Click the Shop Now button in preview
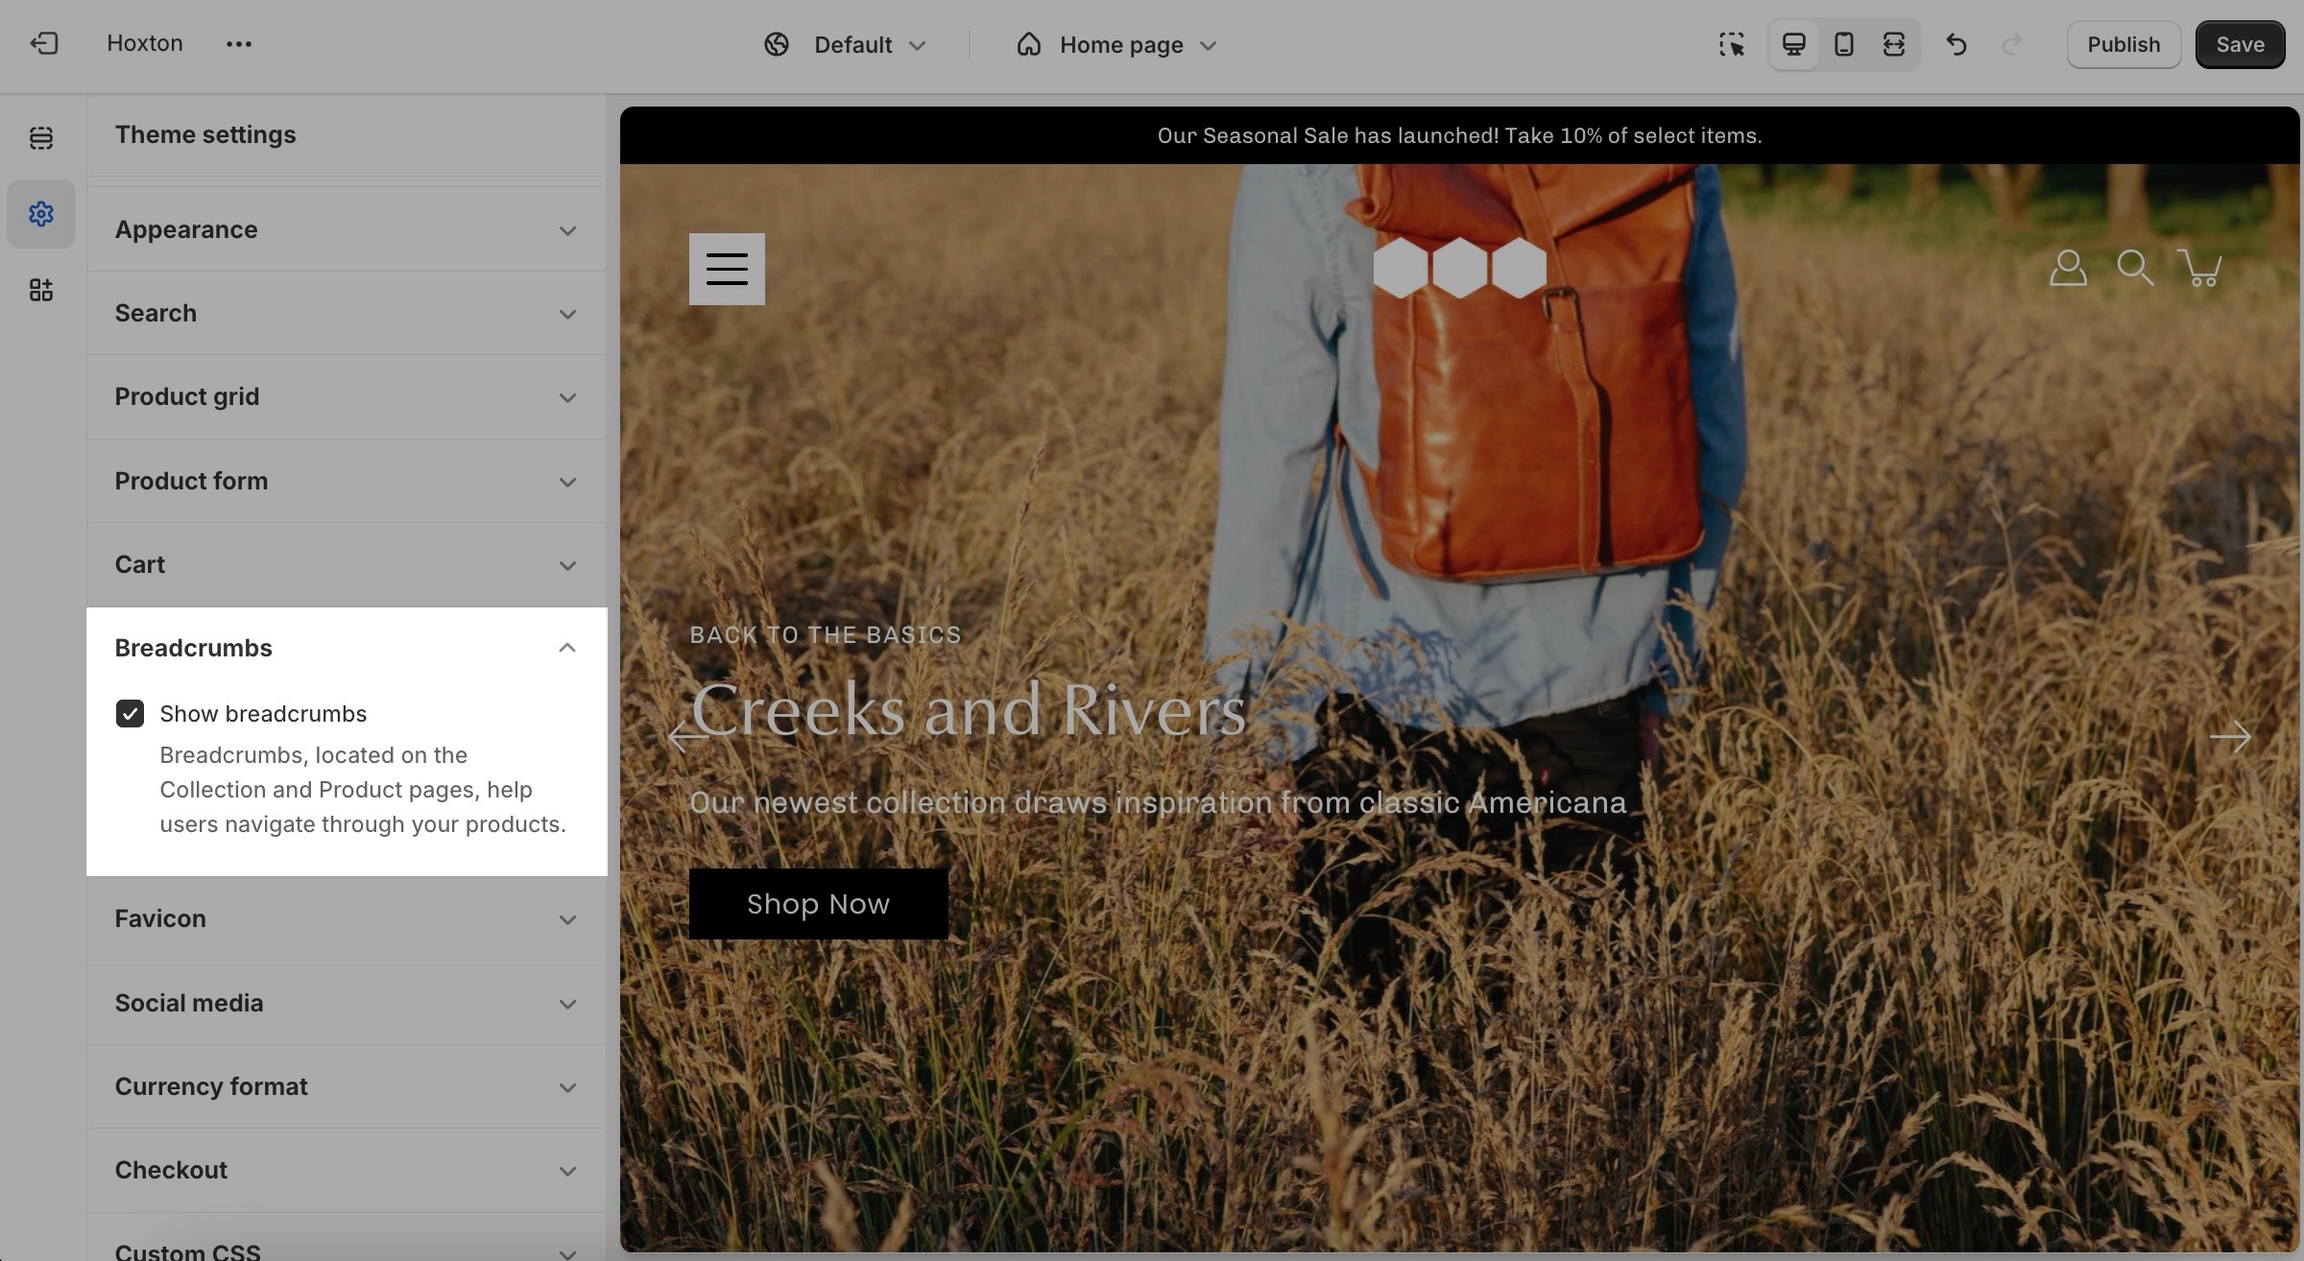The height and width of the screenshot is (1261, 2304). (817, 904)
